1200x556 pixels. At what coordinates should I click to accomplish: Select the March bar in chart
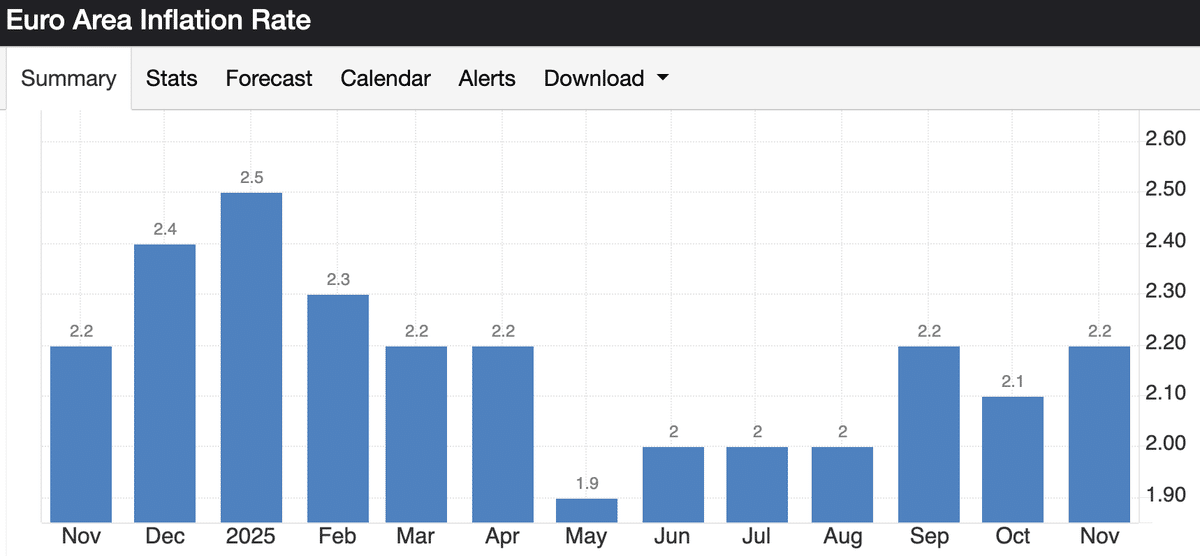[x=417, y=434]
